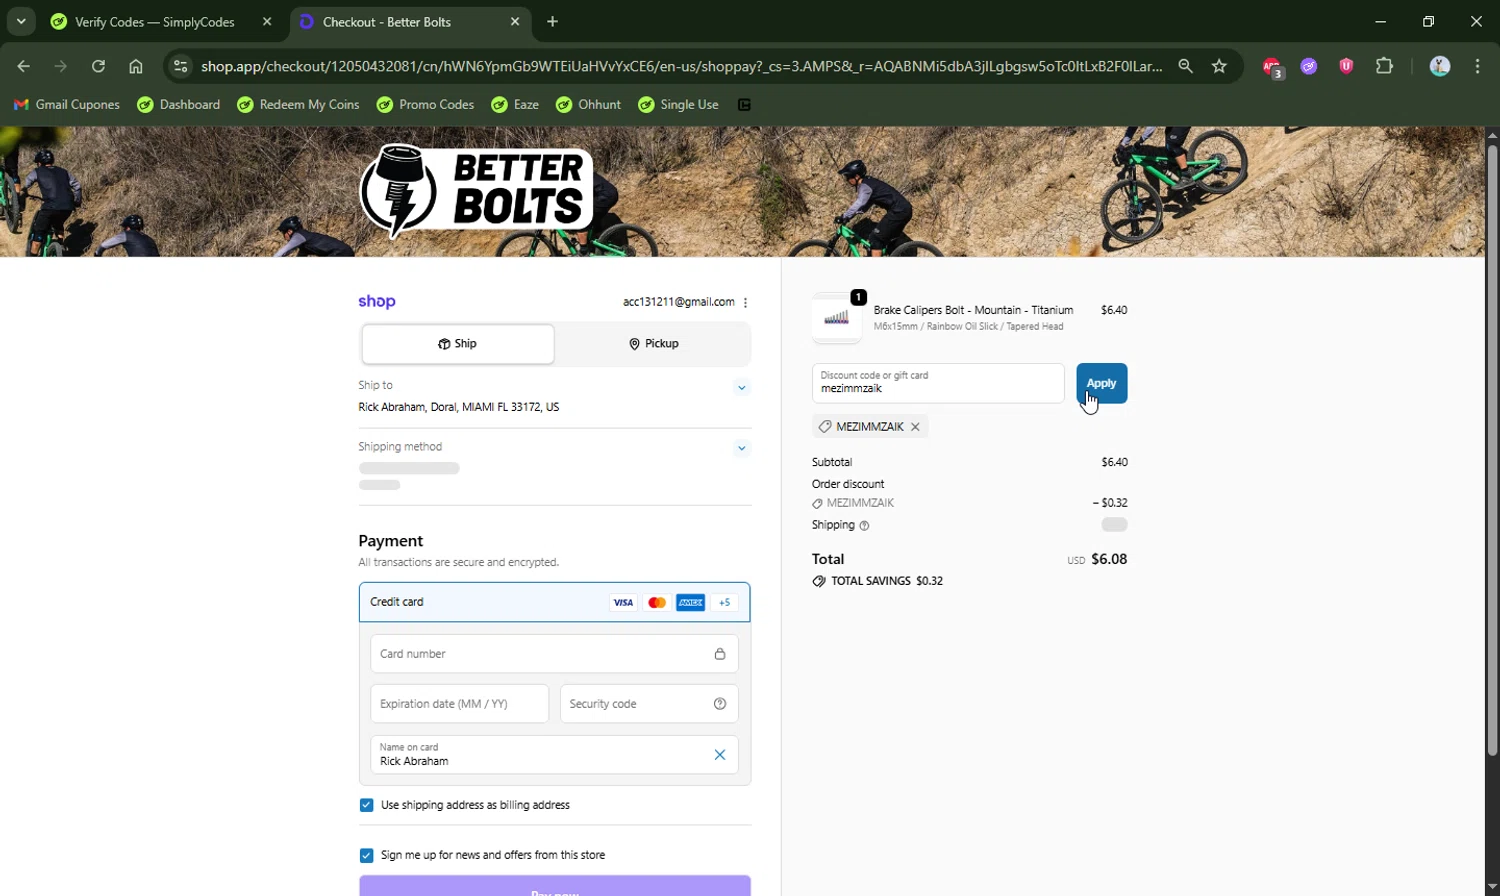This screenshot has height=896, width=1500.
Task: Open the Ohhunt bookmark
Action: [588, 105]
